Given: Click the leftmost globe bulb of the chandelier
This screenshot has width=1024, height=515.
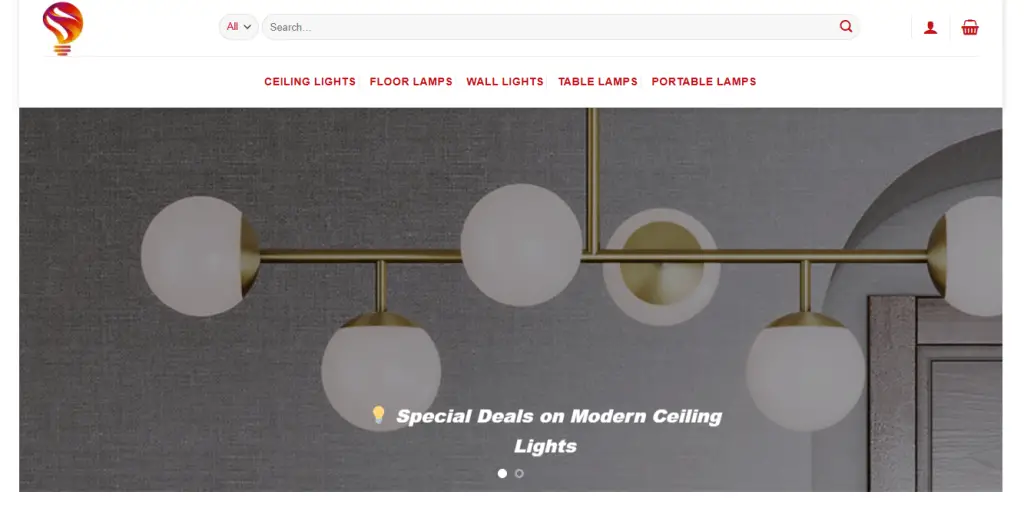Looking at the screenshot, I should [199, 256].
